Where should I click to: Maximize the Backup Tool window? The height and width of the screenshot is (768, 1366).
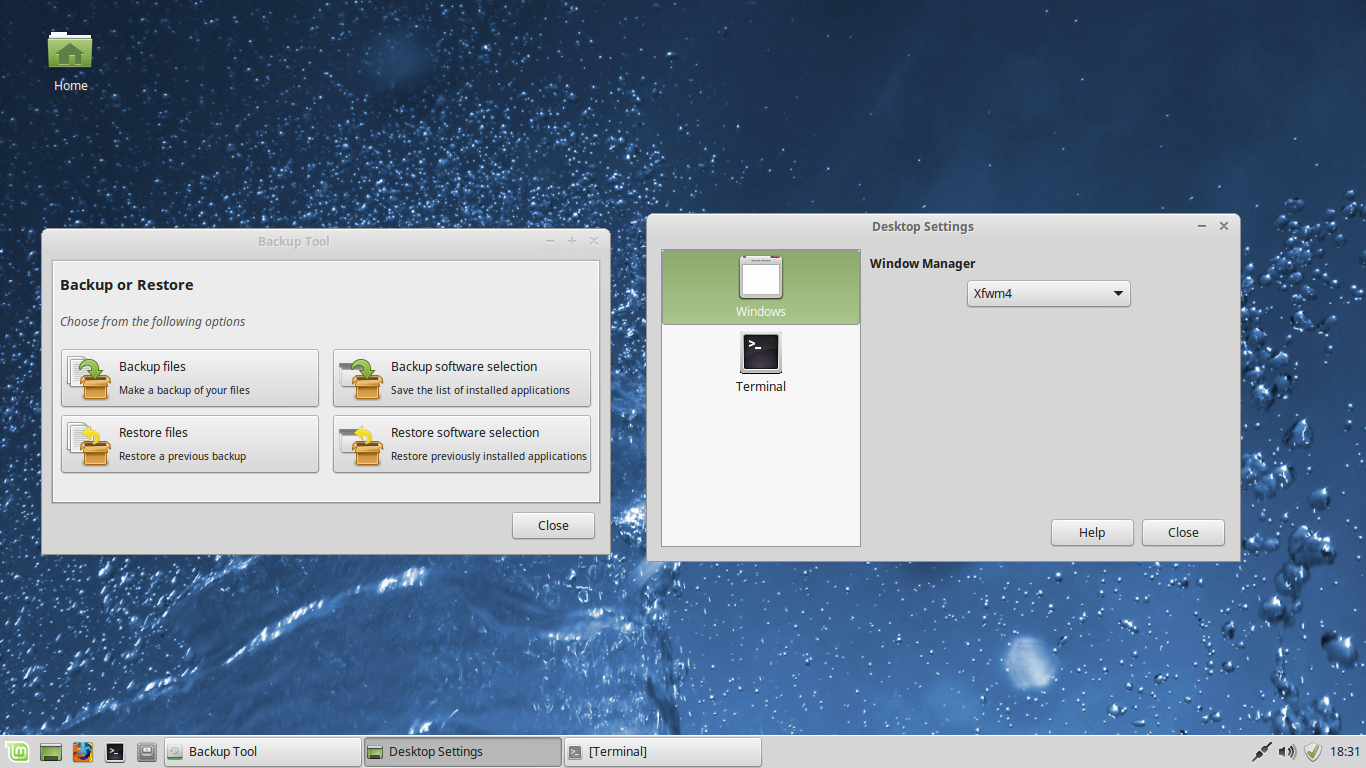tap(572, 241)
